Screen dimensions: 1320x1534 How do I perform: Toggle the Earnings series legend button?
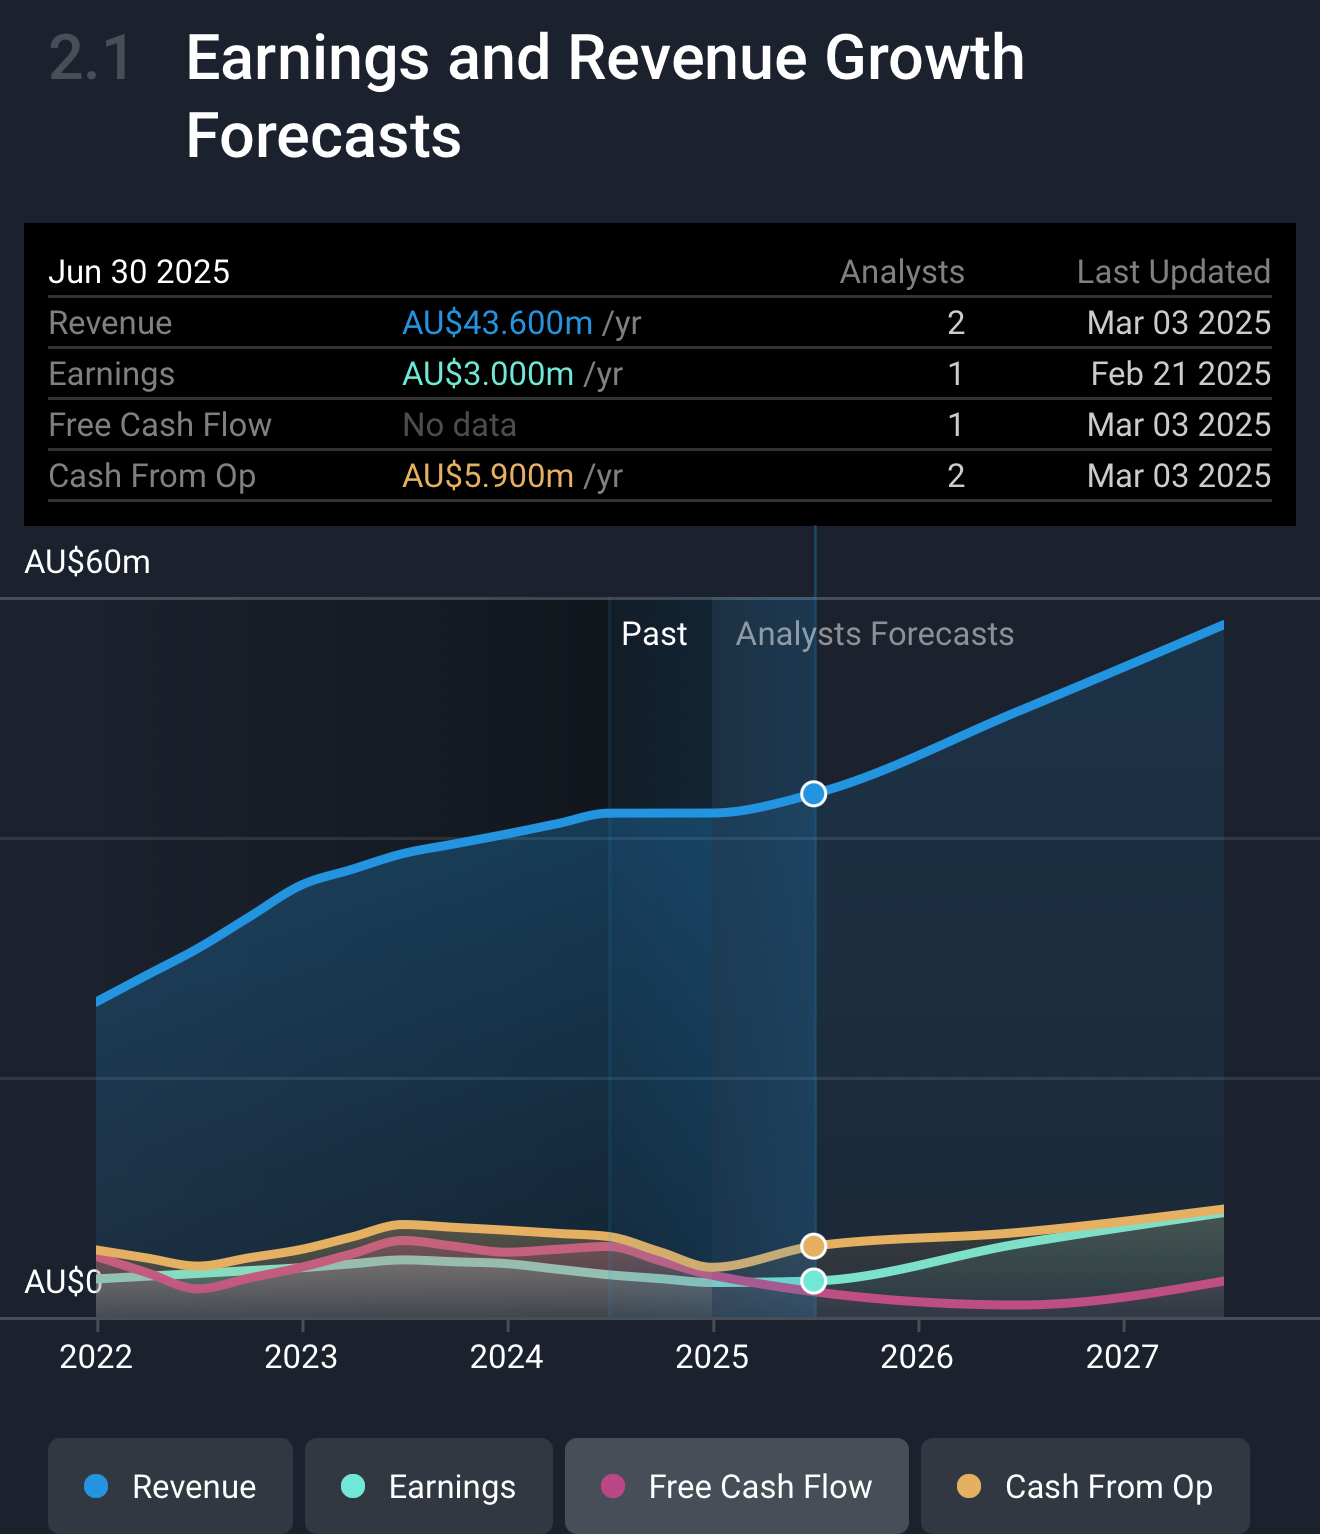428,1486
